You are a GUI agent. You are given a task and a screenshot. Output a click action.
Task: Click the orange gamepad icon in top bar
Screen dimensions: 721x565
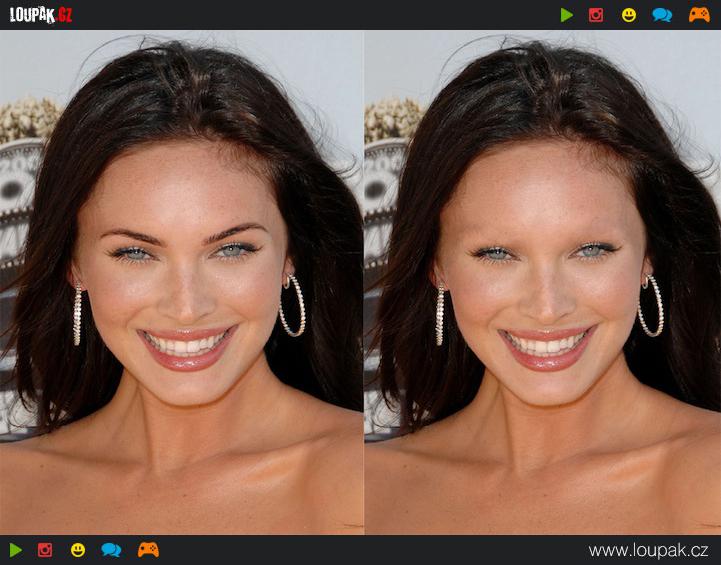(699, 15)
